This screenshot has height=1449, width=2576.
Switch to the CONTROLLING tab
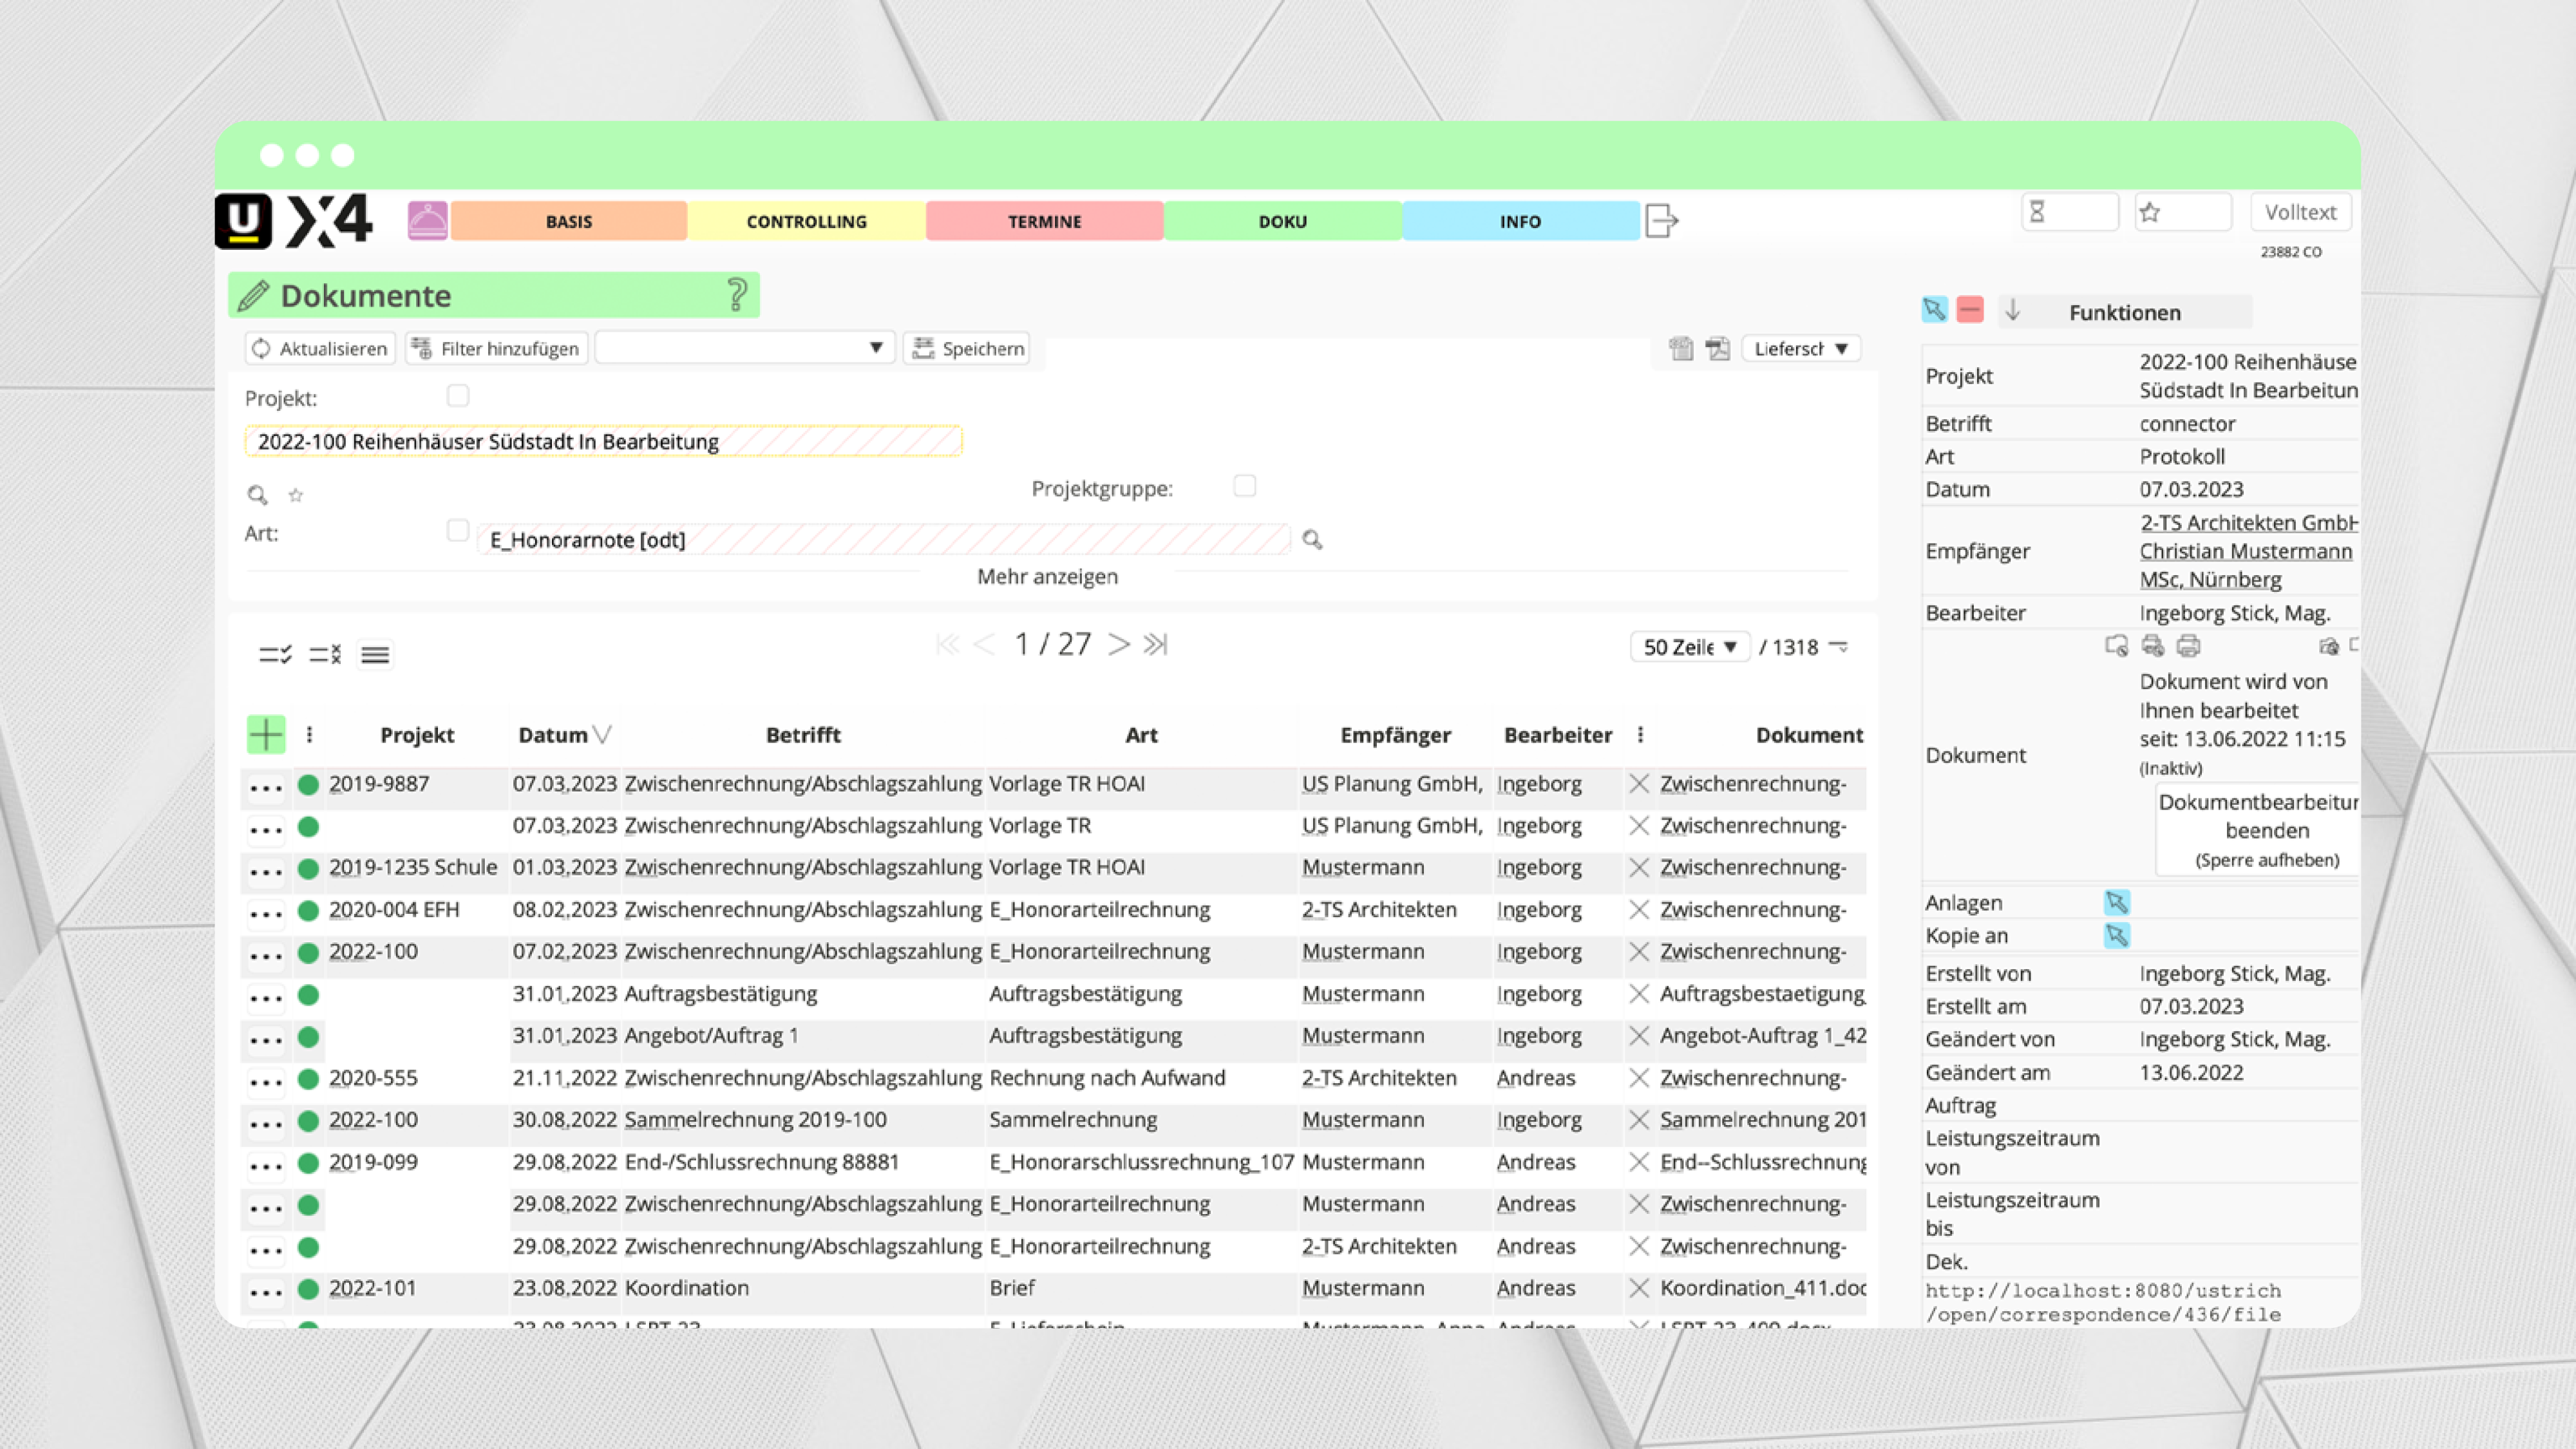[x=806, y=221]
